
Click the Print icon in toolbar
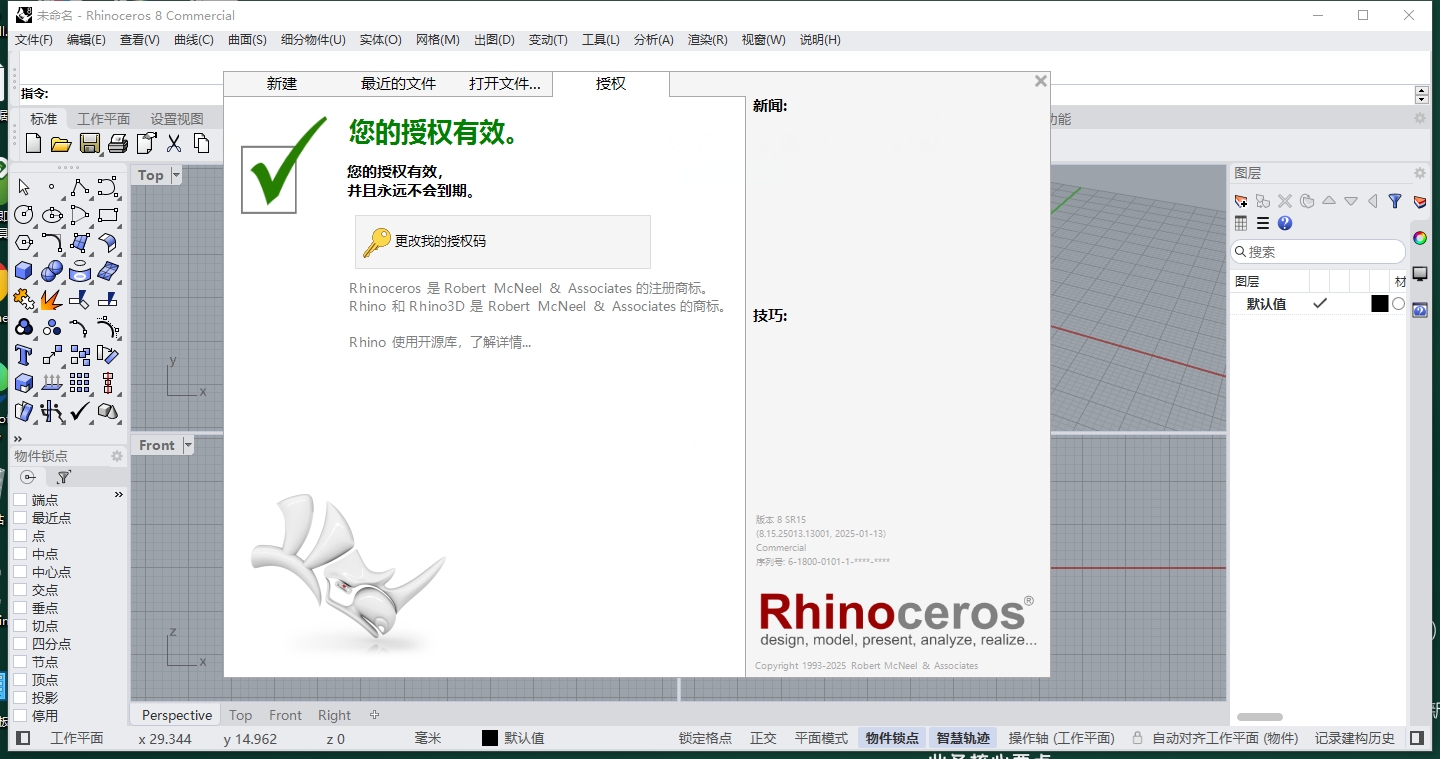coord(118,144)
